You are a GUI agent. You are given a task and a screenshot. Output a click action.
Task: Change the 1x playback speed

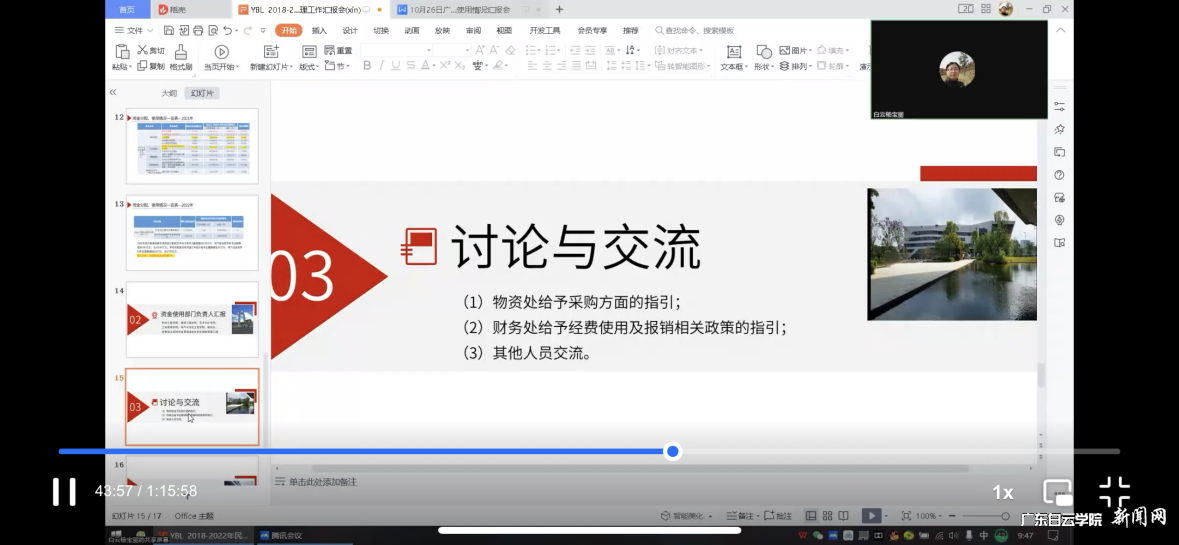(x=1002, y=492)
